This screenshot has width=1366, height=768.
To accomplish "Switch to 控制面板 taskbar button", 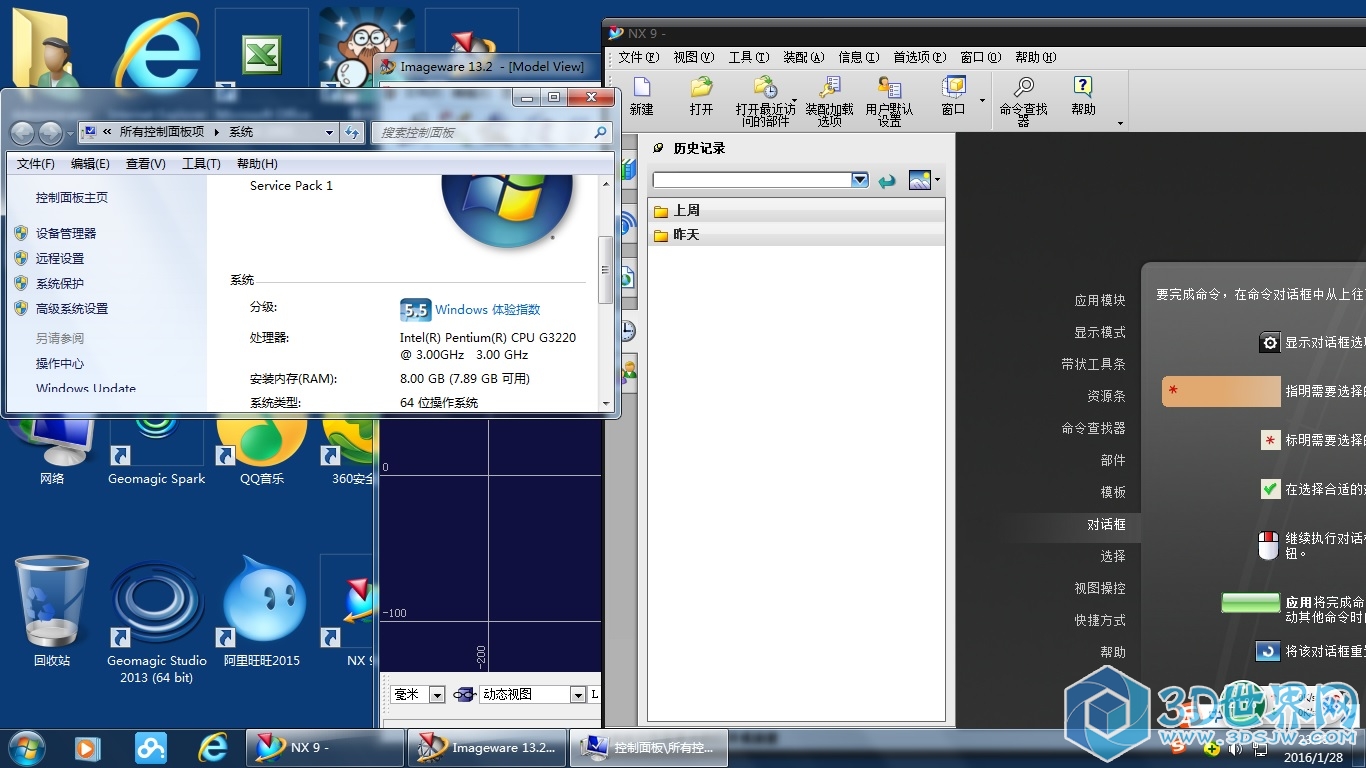I will click(x=649, y=747).
